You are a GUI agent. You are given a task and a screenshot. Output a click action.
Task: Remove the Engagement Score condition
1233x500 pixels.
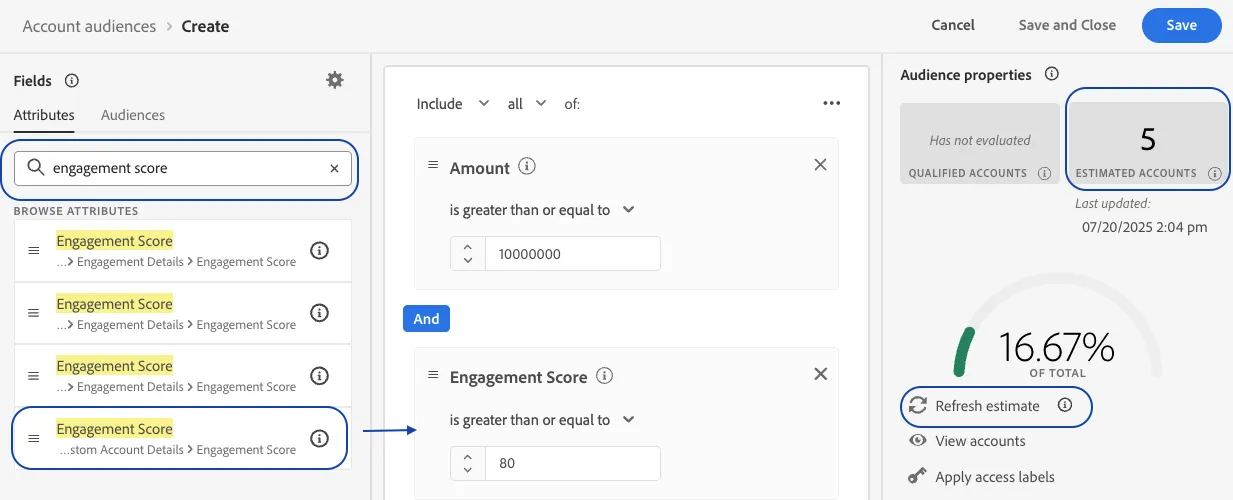[820, 374]
